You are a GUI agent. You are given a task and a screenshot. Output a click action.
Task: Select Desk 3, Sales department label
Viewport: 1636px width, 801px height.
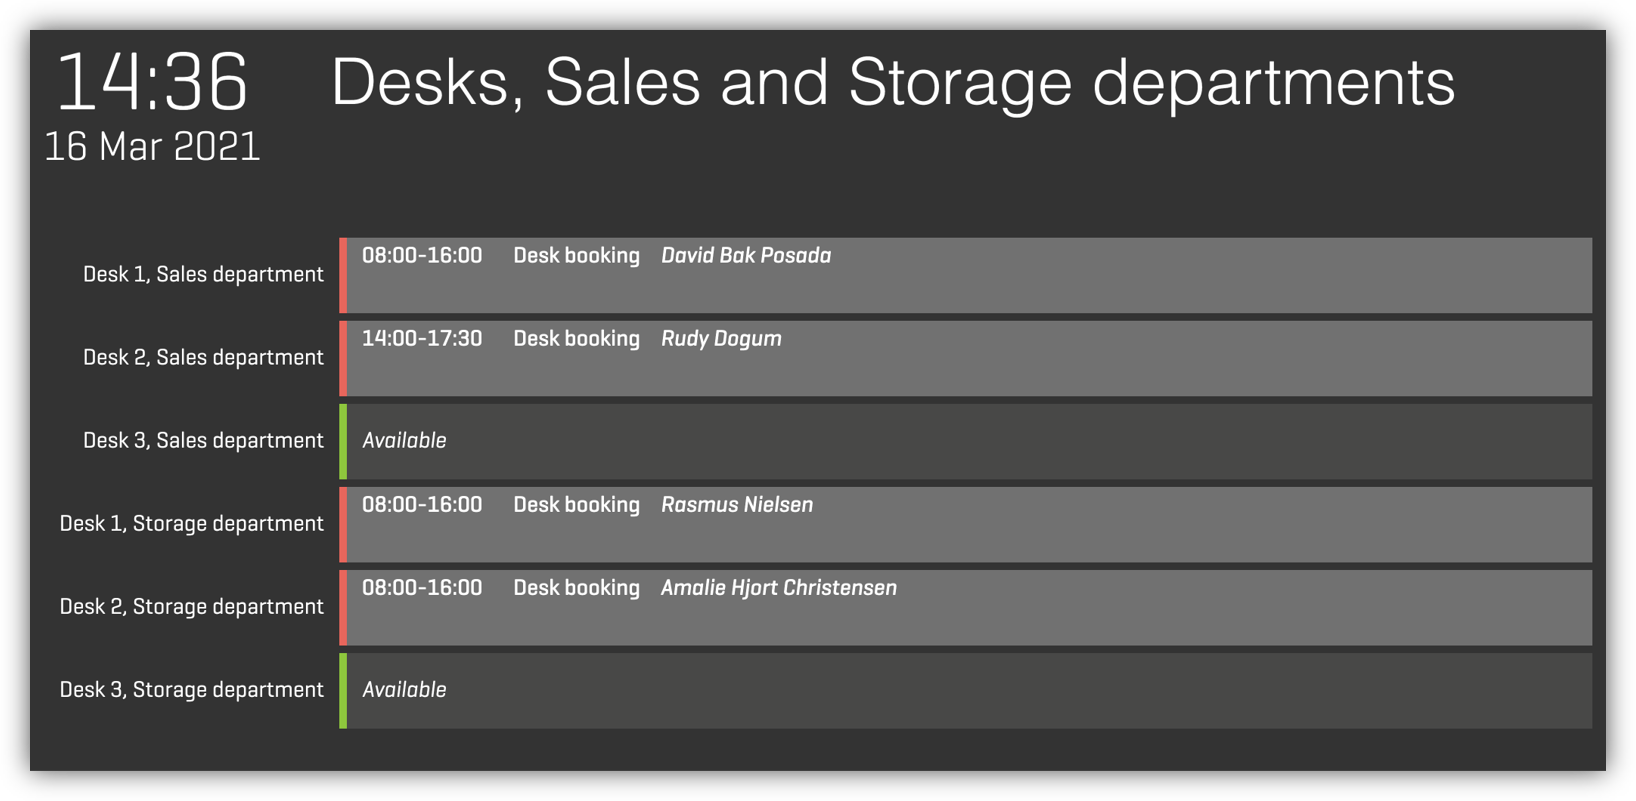point(203,440)
